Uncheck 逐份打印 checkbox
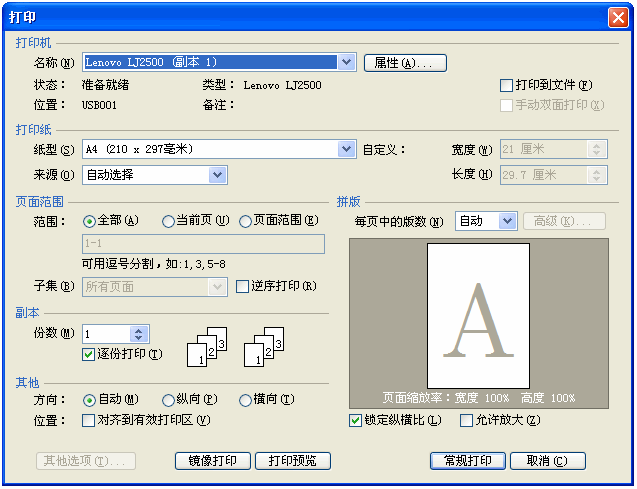Viewport: 637px width, 489px height. click(x=89, y=354)
